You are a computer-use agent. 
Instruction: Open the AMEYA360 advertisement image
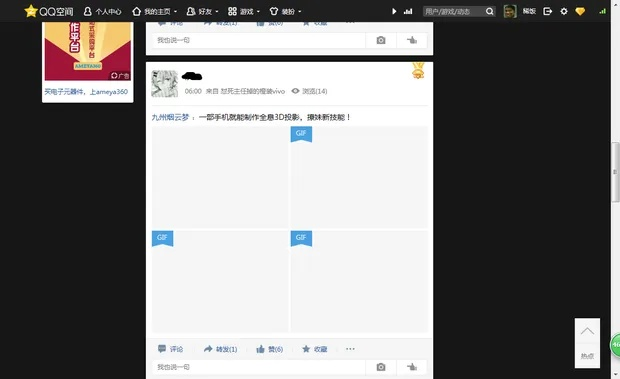(88, 51)
